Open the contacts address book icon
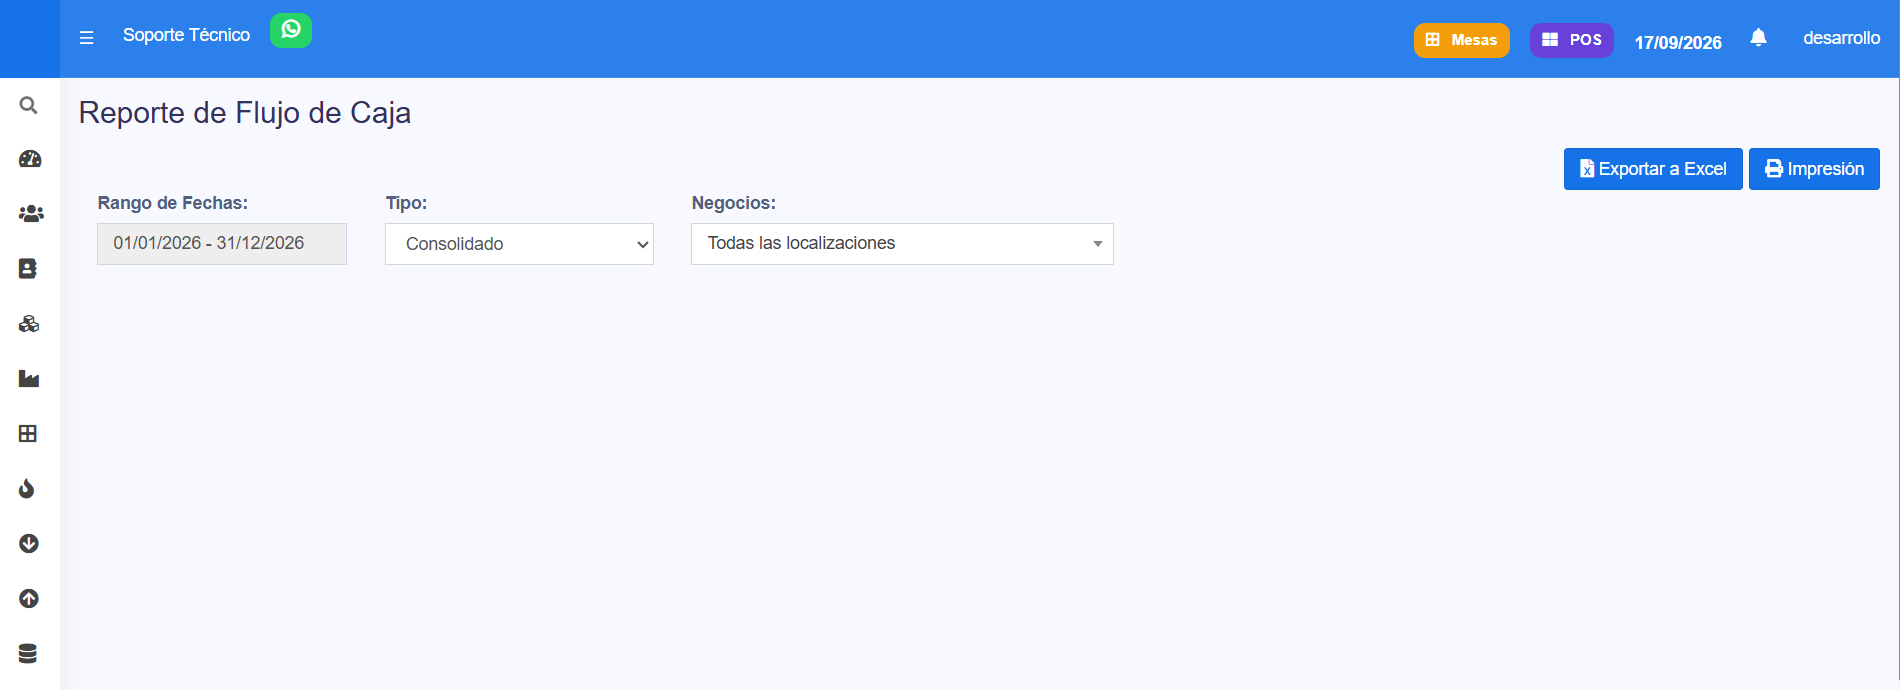Viewport: 1900px width, 690px height. pos(28,269)
